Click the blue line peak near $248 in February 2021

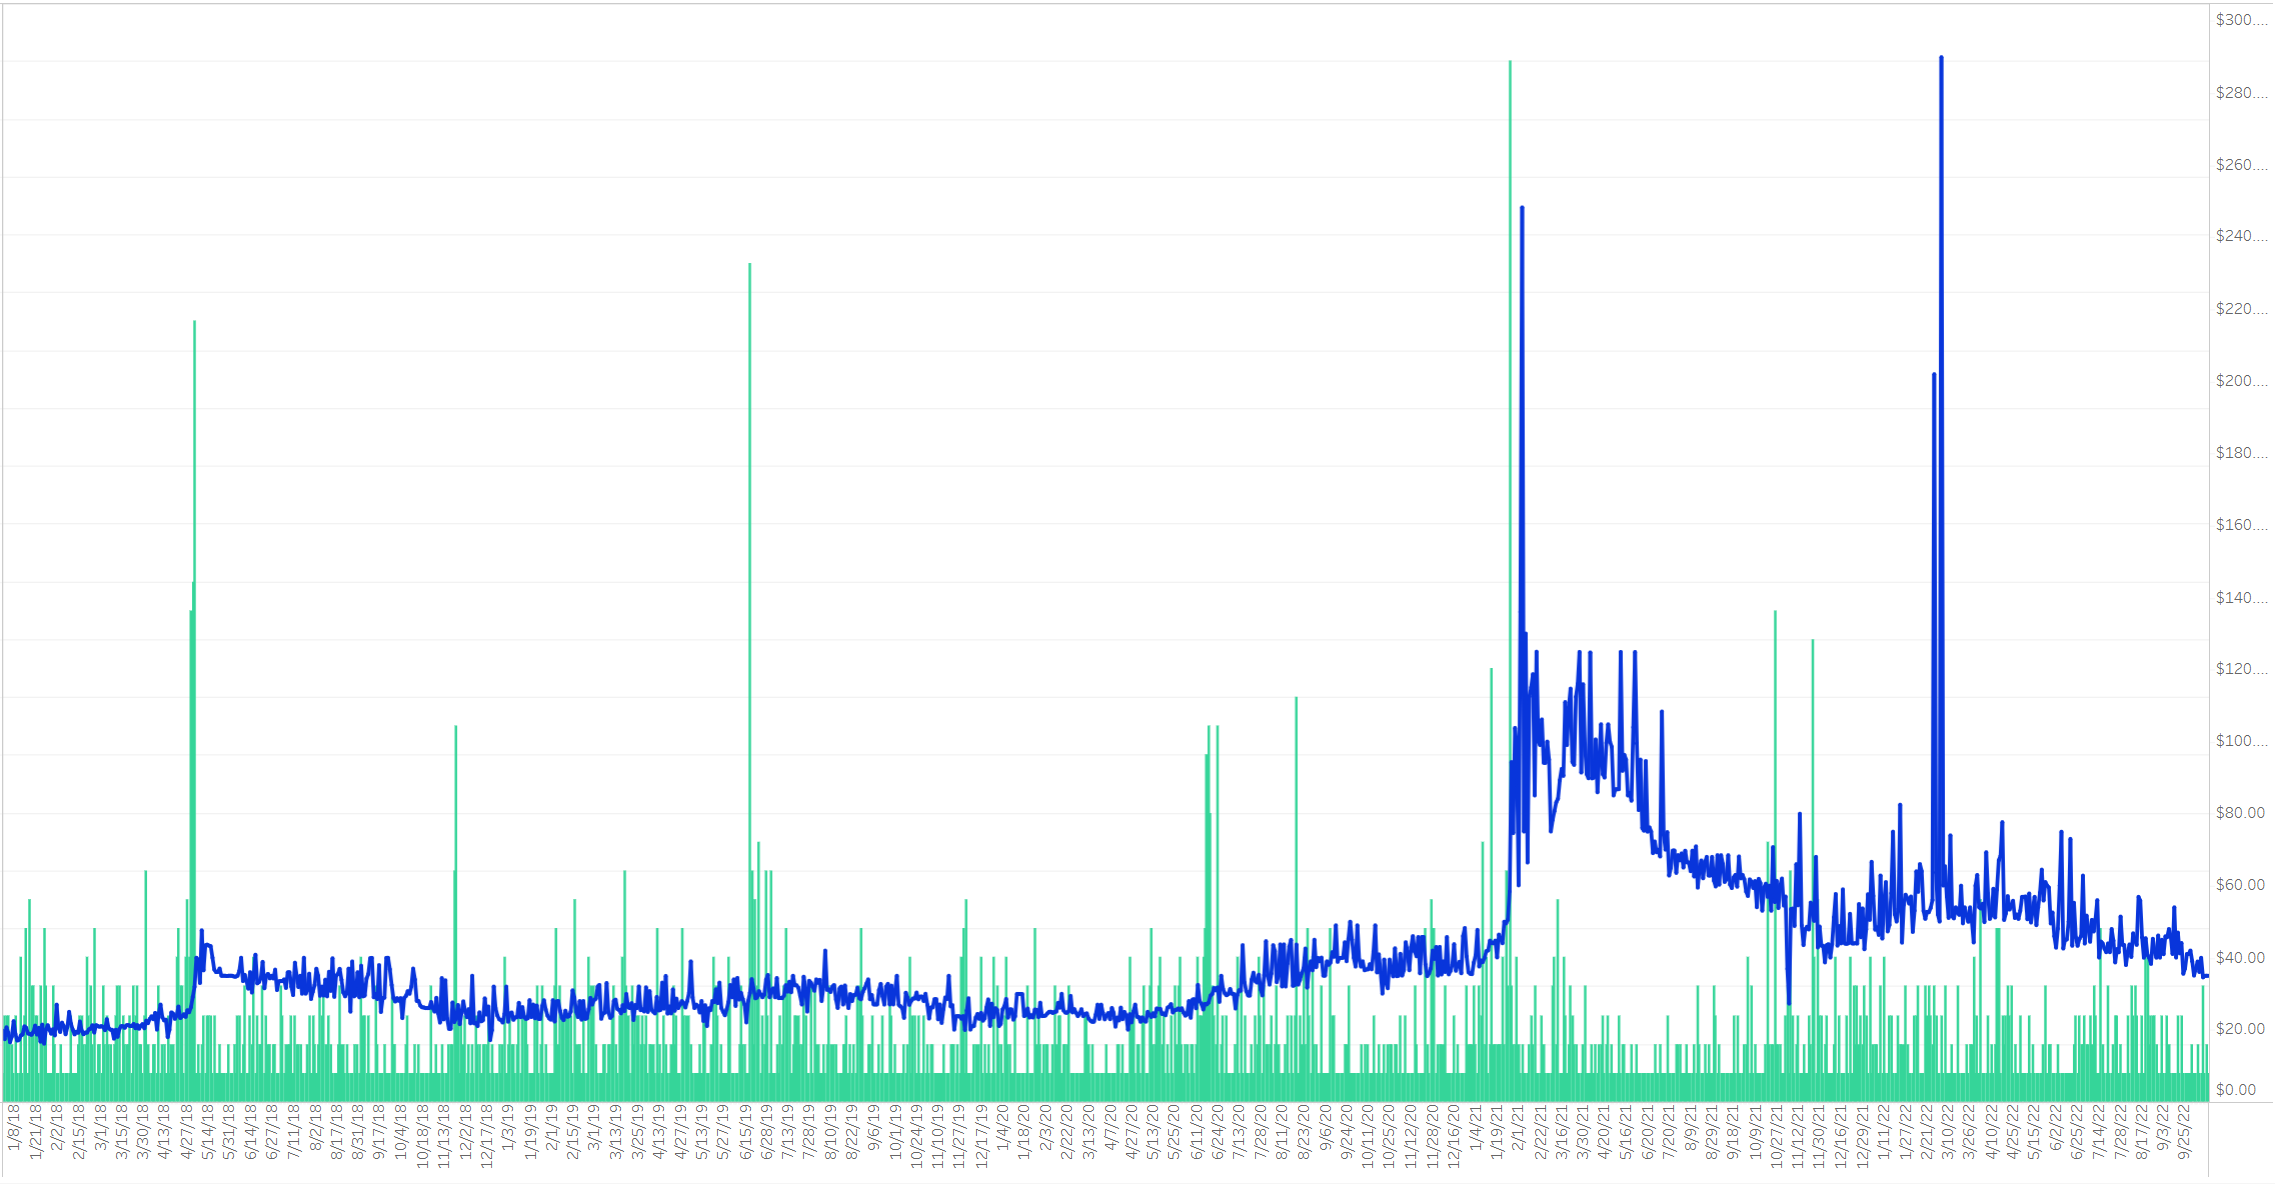(1522, 208)
